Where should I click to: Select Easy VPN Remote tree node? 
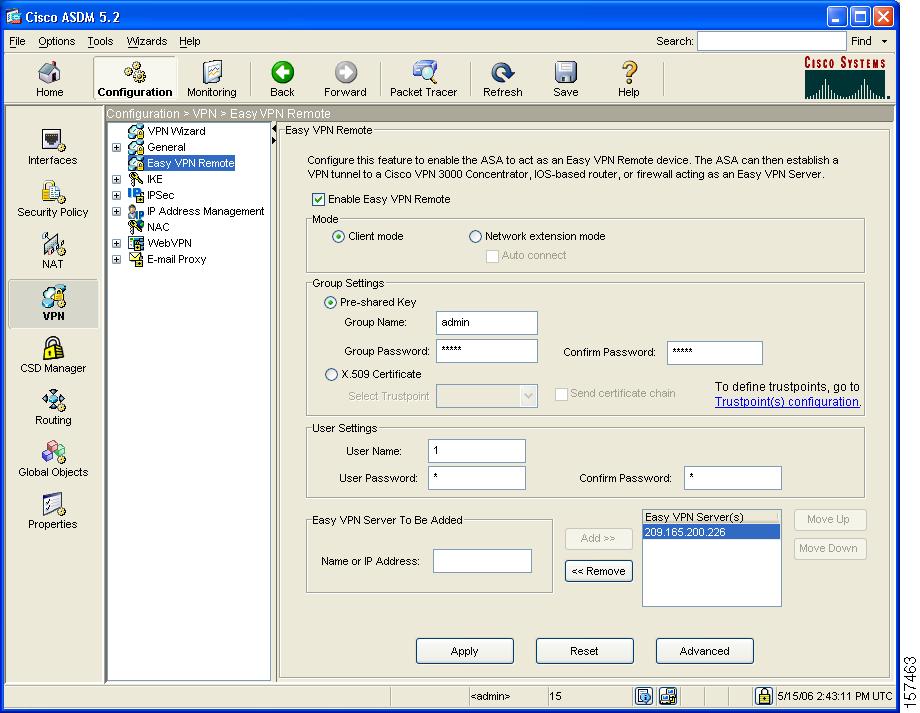[190, 163]
